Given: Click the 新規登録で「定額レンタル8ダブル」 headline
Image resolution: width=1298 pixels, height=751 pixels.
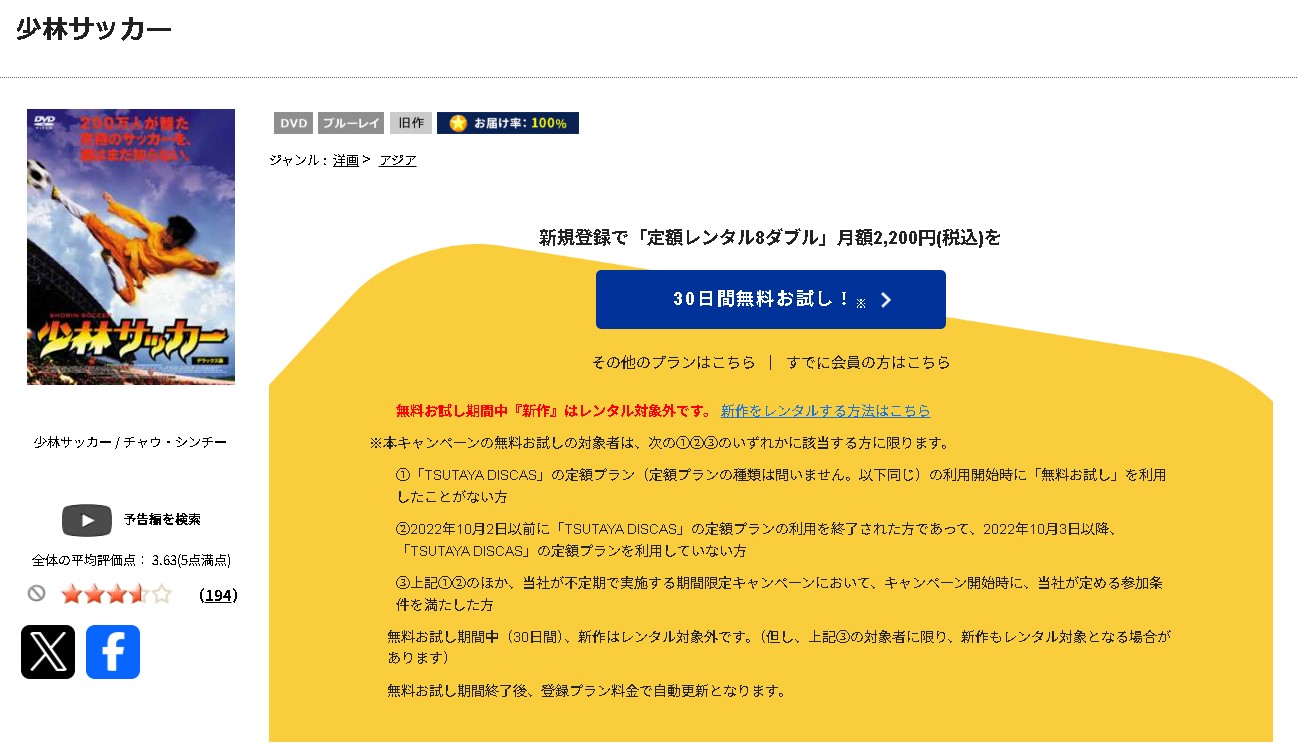Looking at the screenshot, I should [770, 237].
